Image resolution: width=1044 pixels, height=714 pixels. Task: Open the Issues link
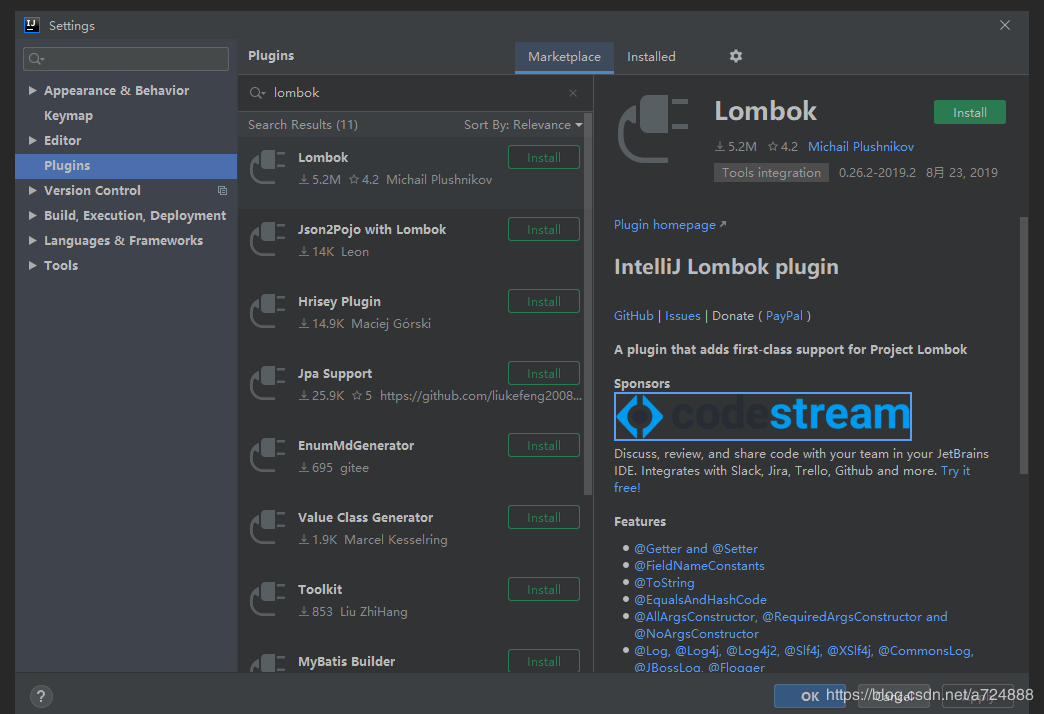pyautogui.click(x=682, y=316)
